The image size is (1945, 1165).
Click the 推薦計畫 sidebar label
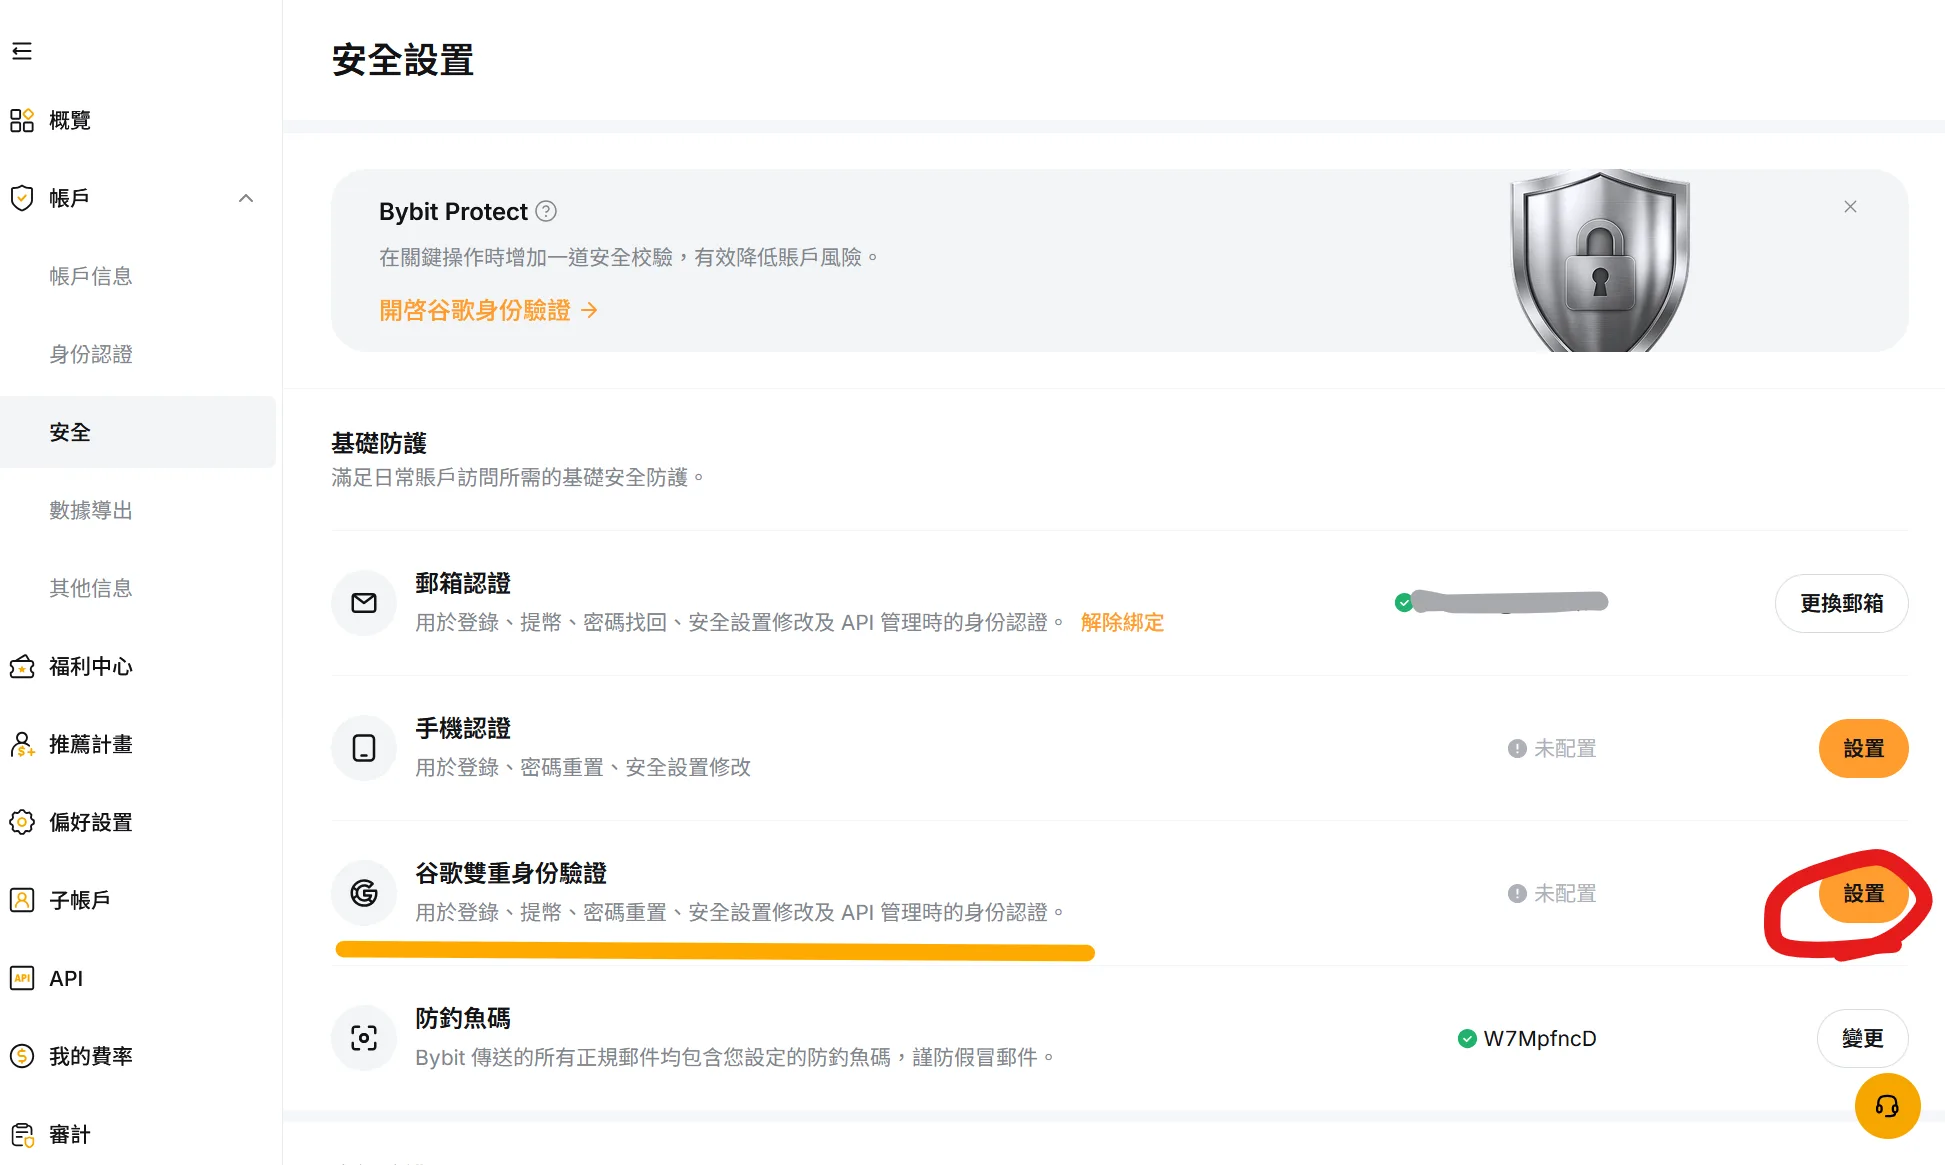tap(91, 744)
